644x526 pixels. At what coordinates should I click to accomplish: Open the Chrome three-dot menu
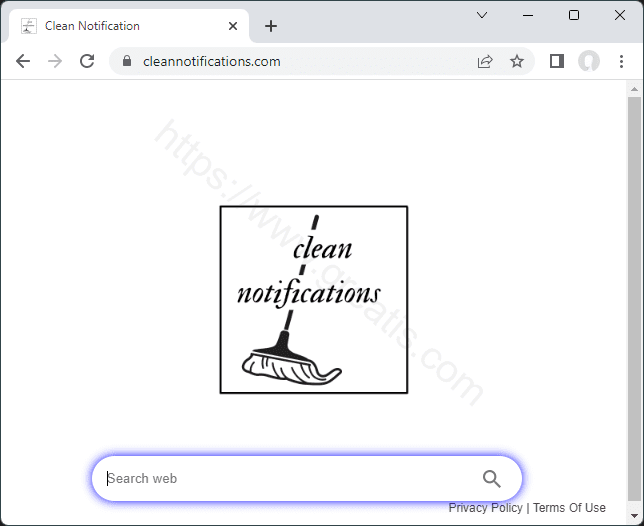621,61
